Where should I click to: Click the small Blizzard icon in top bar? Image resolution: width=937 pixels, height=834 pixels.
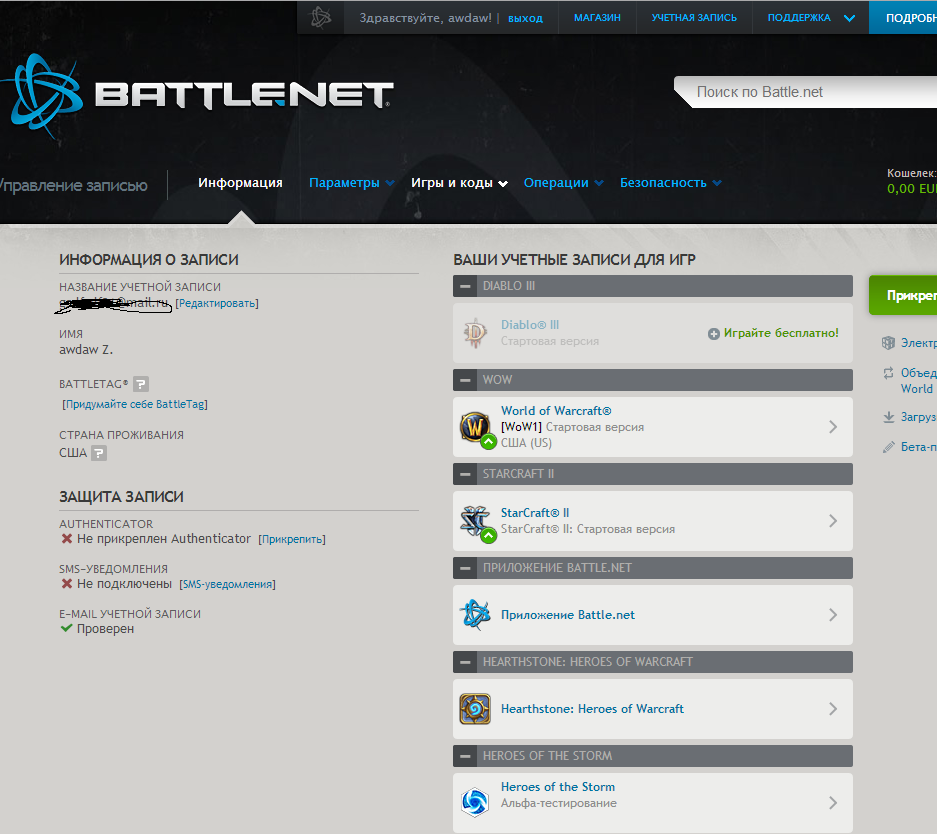321,17
